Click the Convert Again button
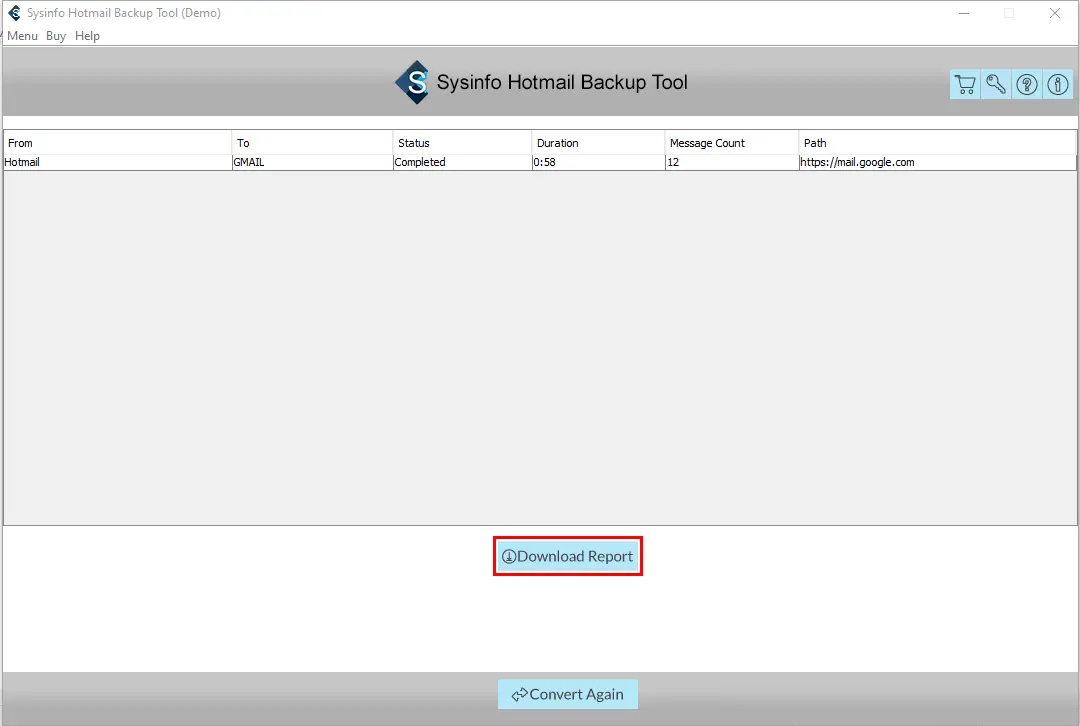This screenshot has width=1080, height=726. click(568, 694)
